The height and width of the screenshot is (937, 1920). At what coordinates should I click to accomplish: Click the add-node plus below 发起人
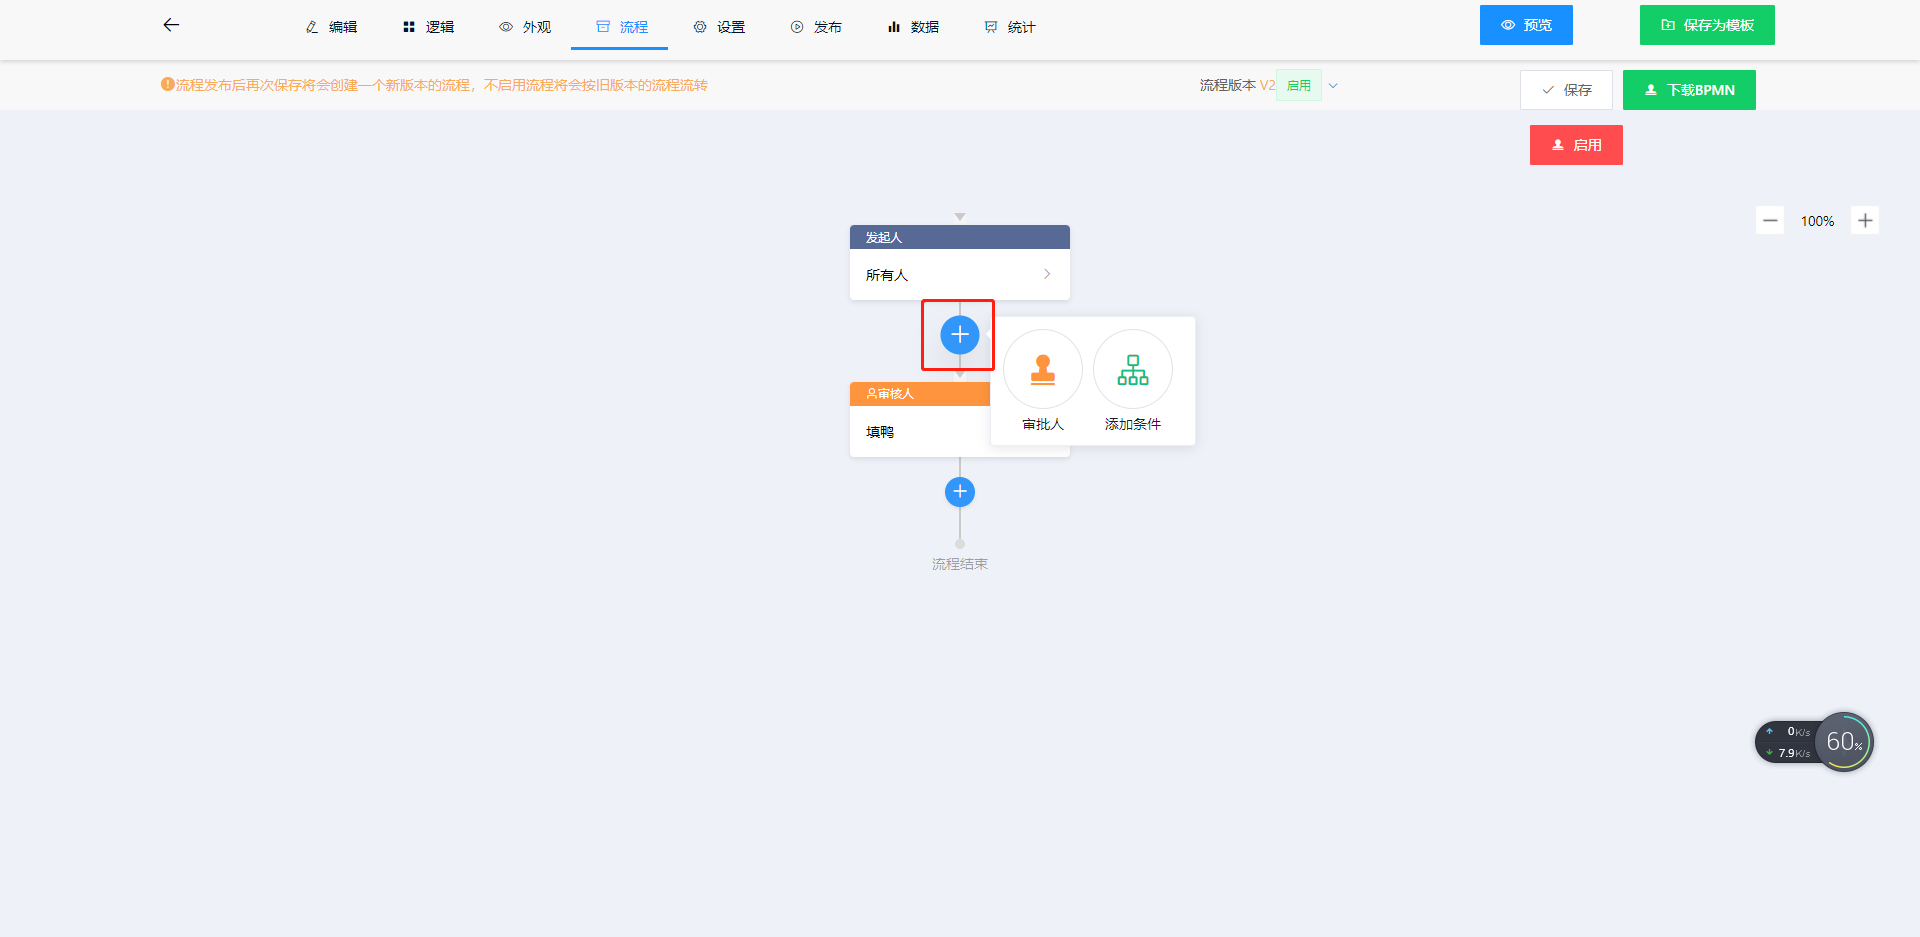click(960, 335)
